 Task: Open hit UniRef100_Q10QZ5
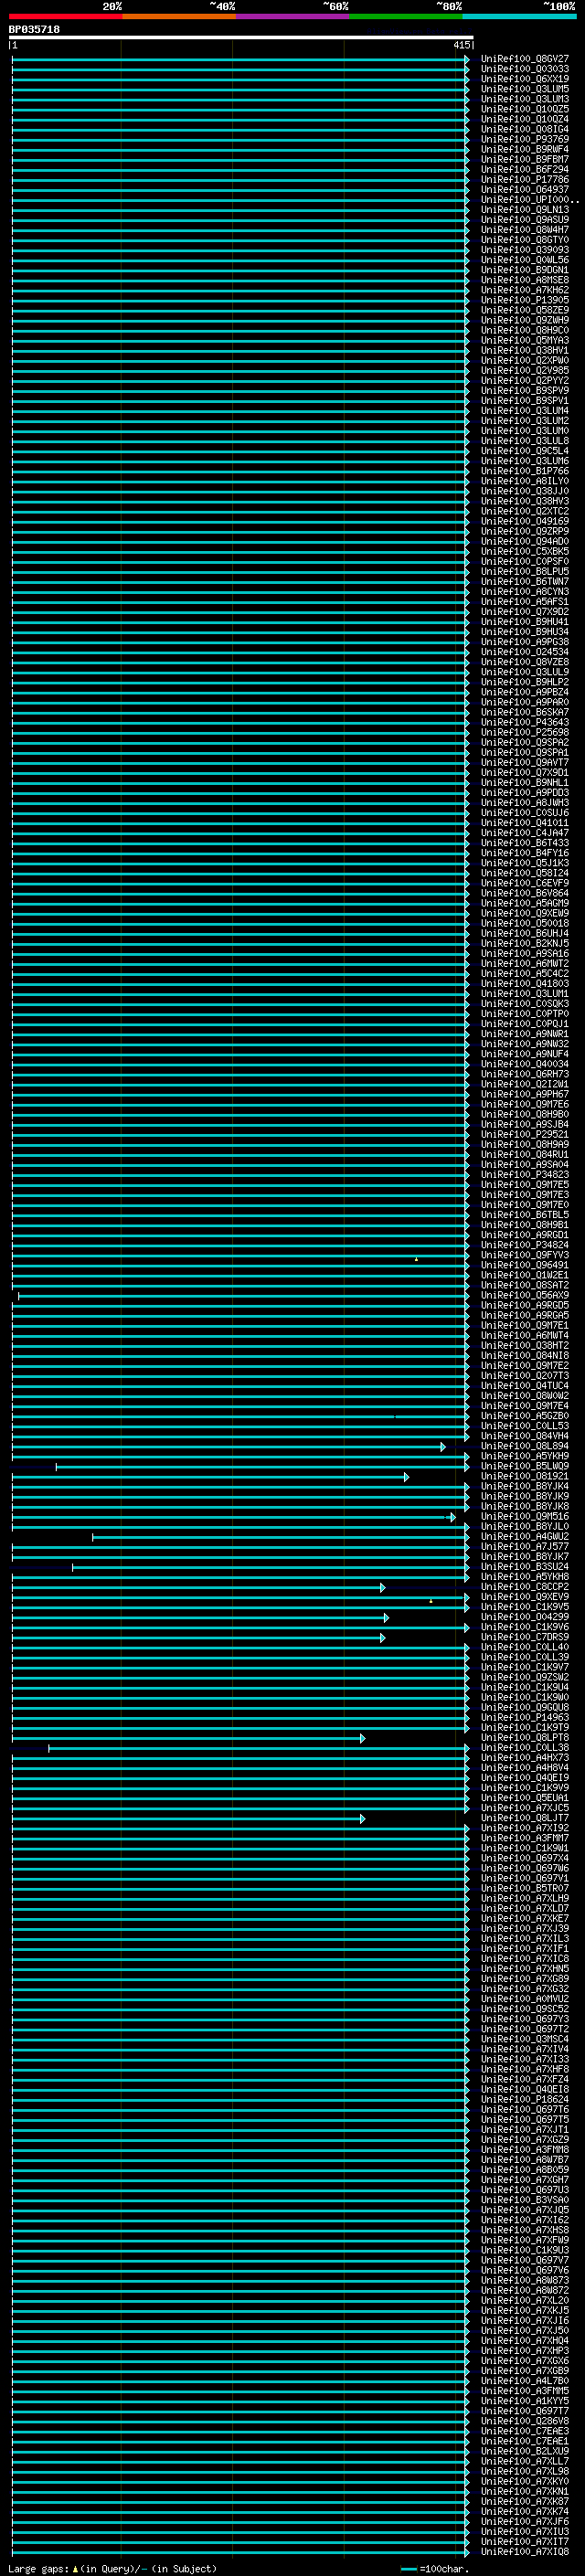[x=525, y=109]
